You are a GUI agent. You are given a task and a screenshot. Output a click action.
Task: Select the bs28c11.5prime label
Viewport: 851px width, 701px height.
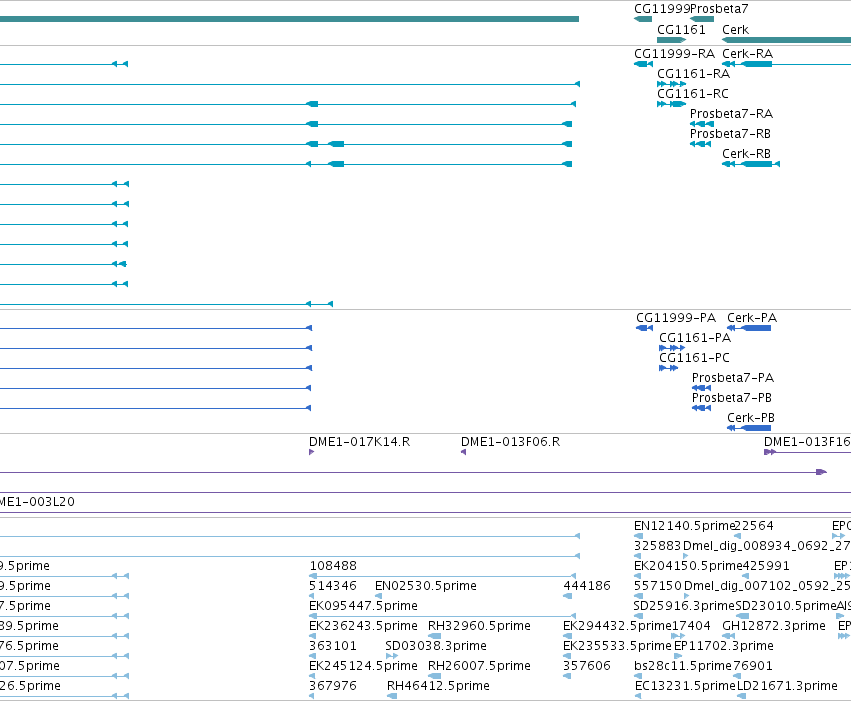[x=683, y=666]
